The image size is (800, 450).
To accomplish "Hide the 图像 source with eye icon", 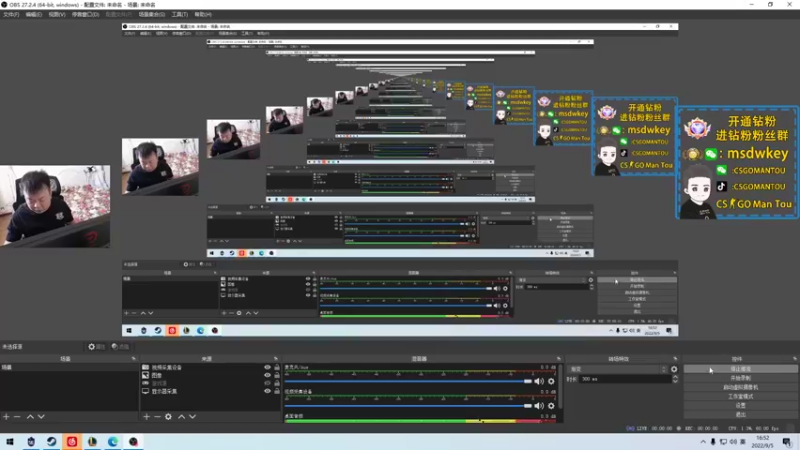I will point(267,375).
